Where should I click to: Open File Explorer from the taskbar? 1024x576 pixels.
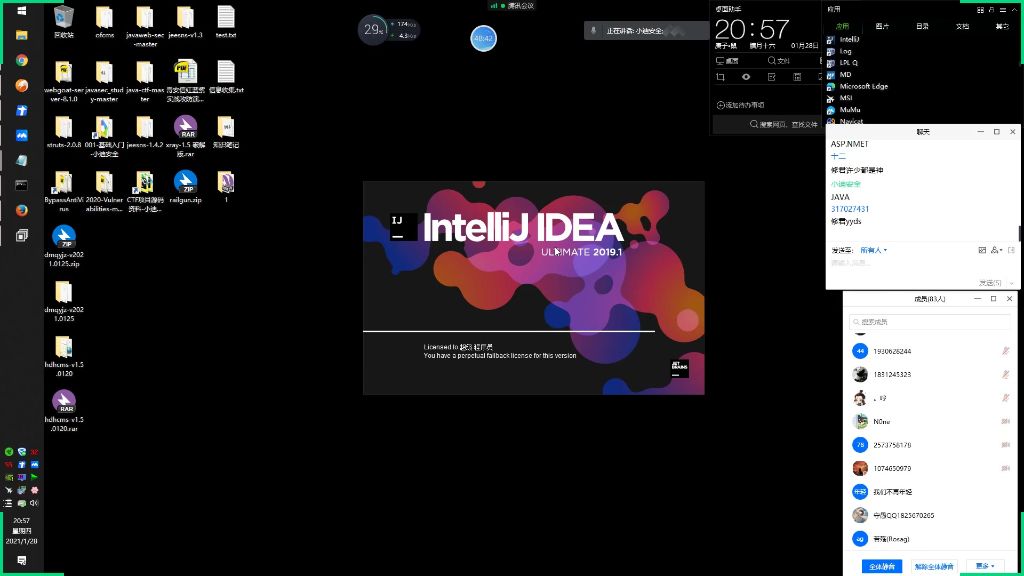tap(22, 35)
